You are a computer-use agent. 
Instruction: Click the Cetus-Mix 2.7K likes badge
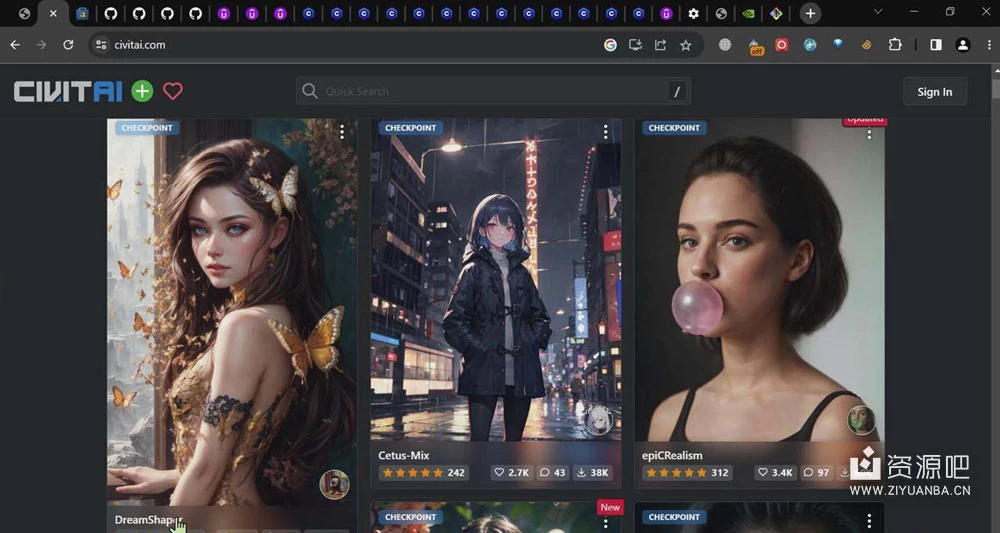(511, 473)
